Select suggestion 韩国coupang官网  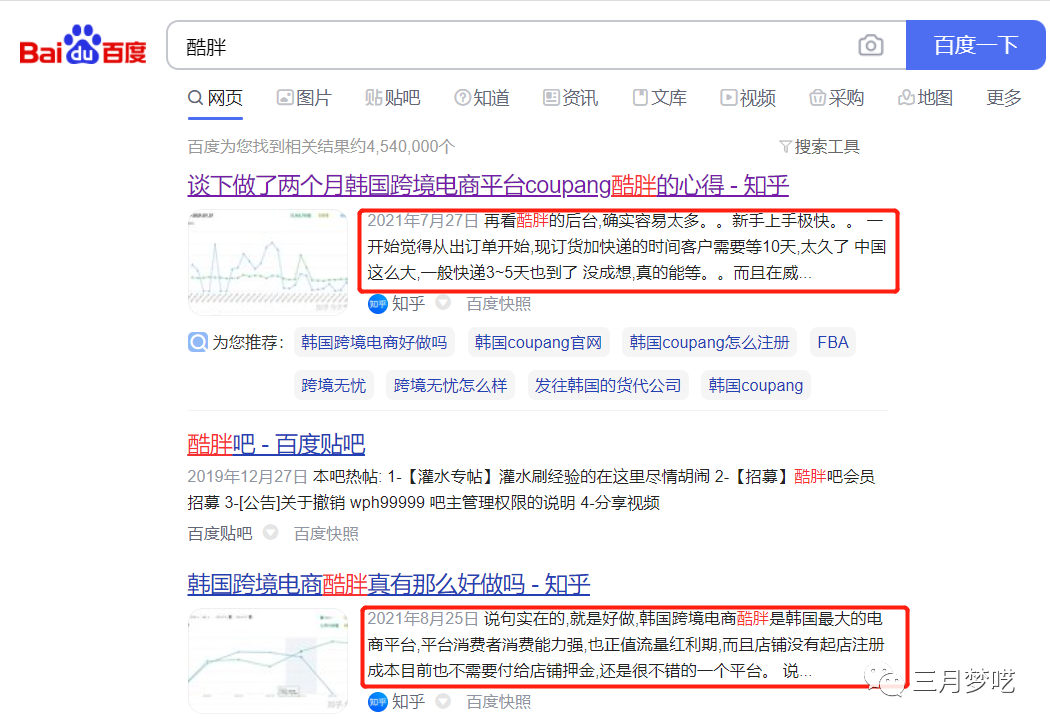[538, 342]
